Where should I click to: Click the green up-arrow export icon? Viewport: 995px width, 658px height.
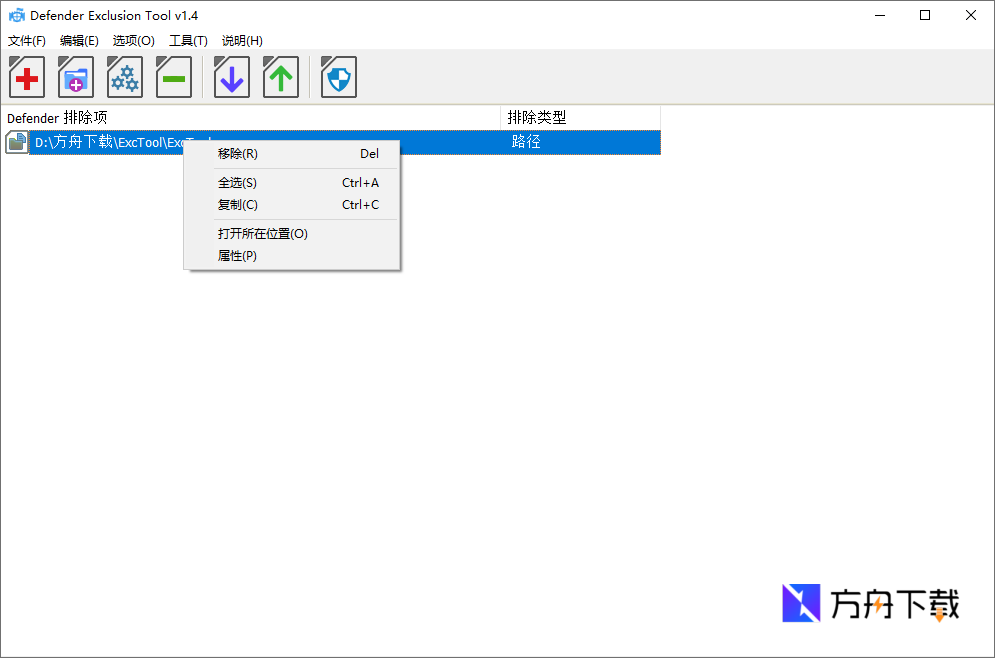(280, 77)
